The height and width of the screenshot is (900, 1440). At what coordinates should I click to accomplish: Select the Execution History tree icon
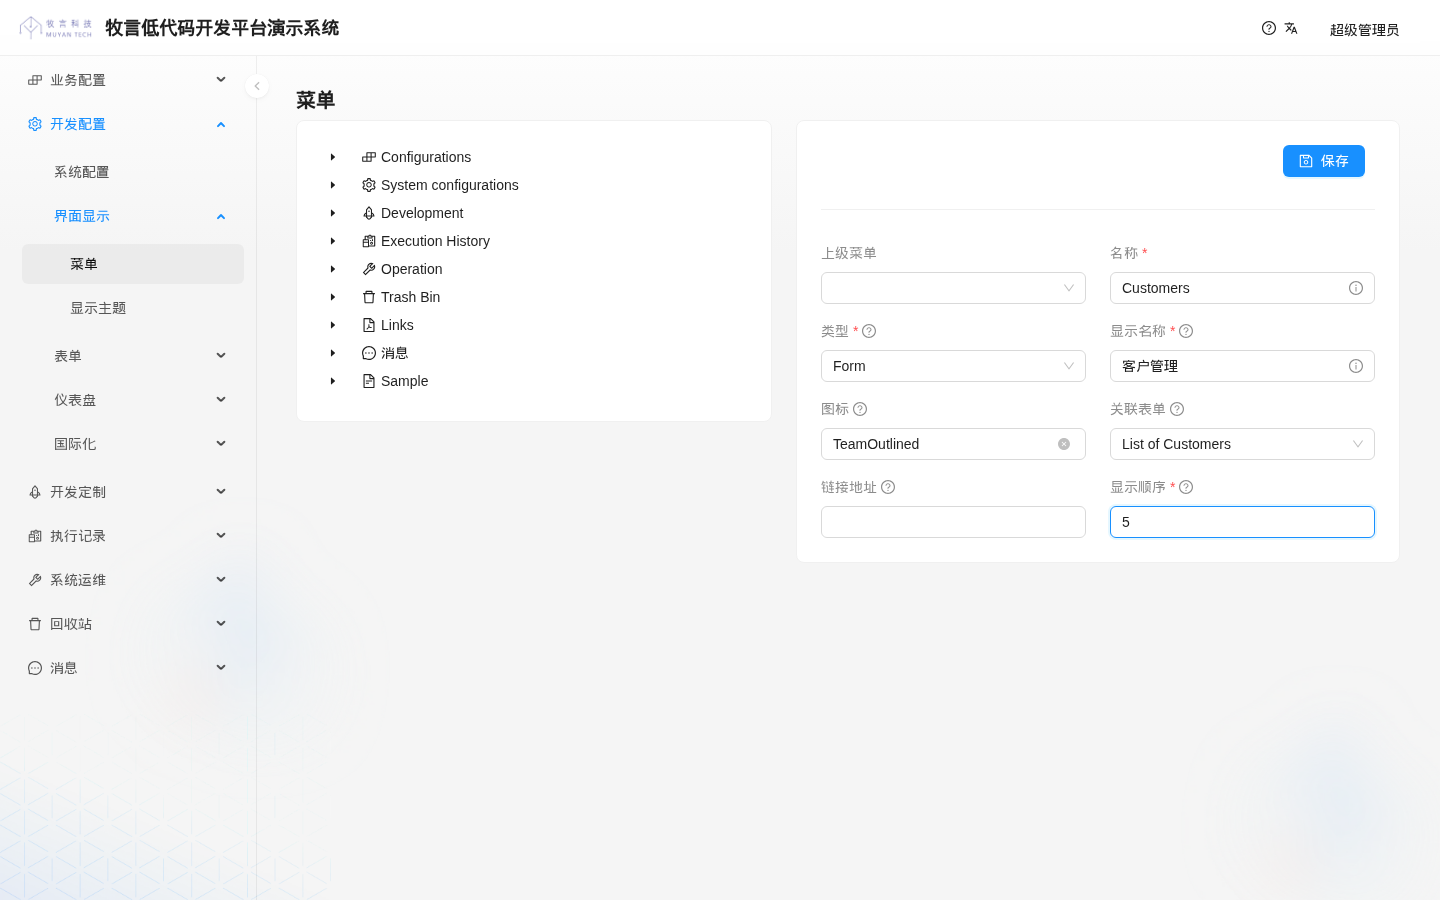tap(369, 241)
